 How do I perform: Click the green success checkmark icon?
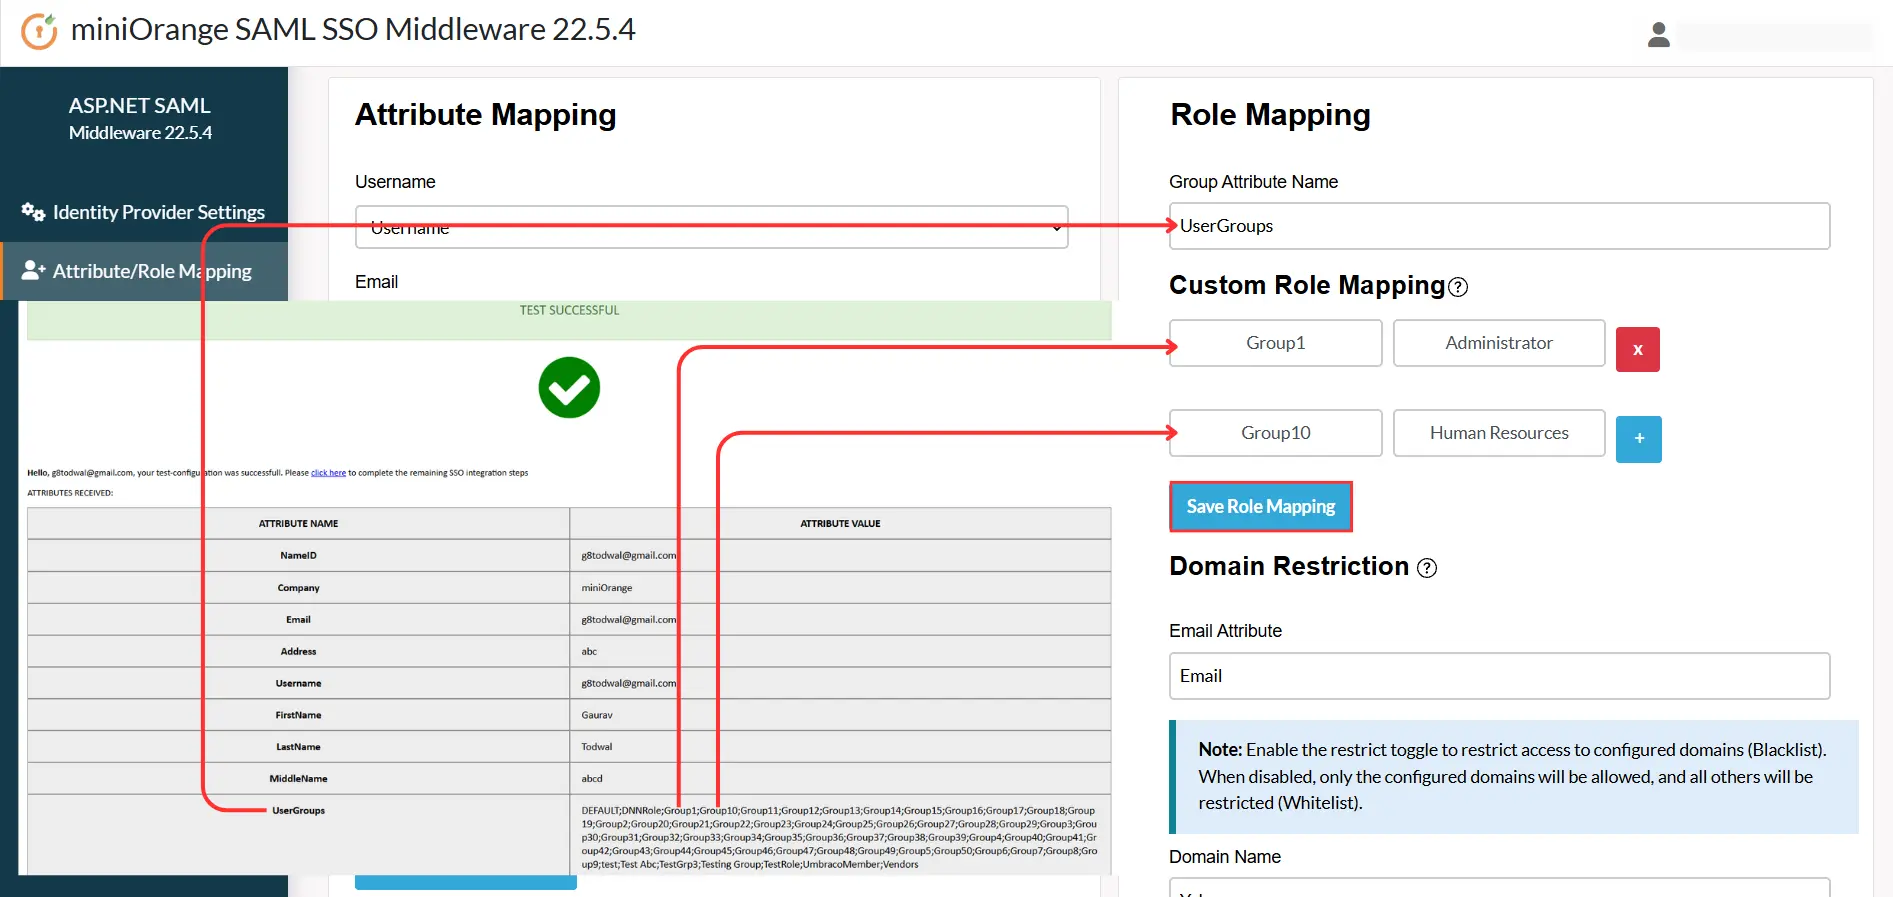coord(569,388)
